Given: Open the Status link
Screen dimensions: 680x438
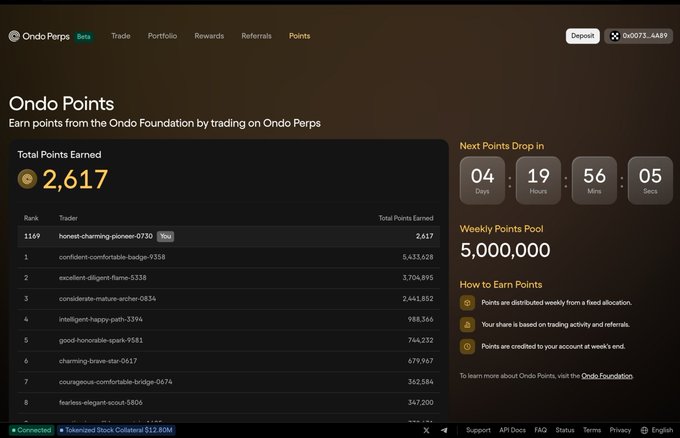Looking at the screenshot, I should click(565, 430).
